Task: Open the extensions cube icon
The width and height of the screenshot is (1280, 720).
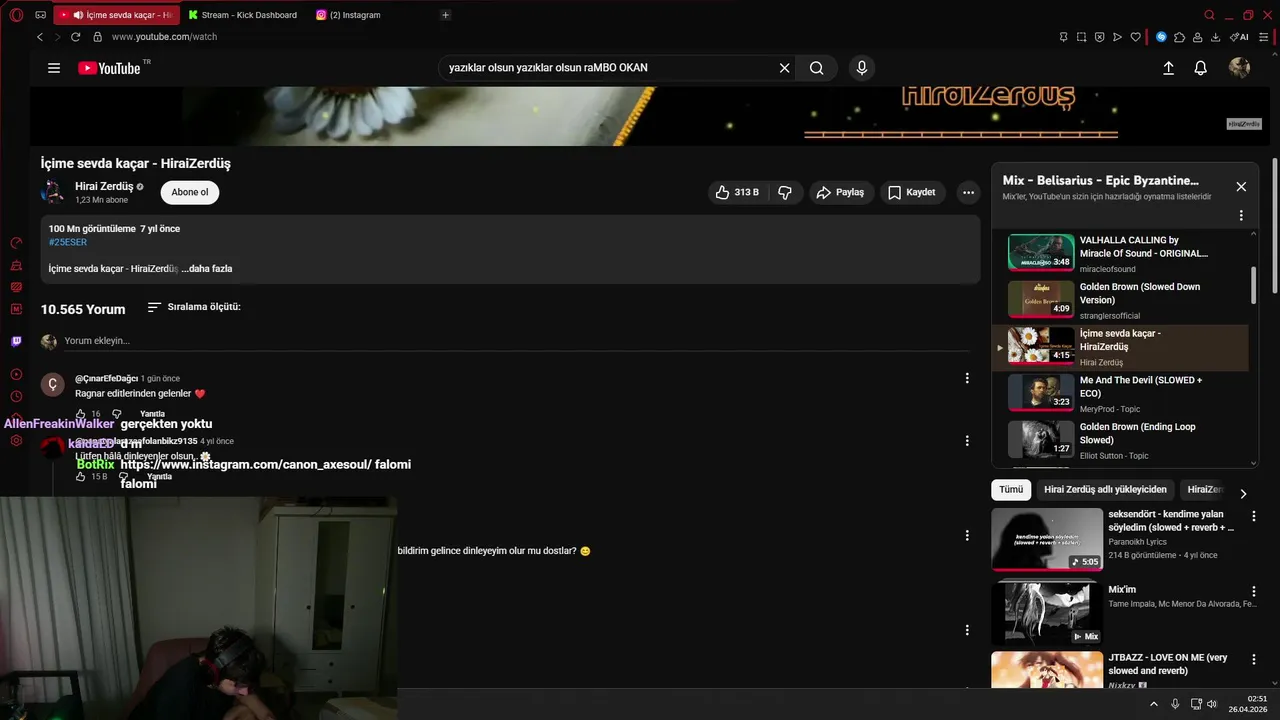Action: [1179, 37]
